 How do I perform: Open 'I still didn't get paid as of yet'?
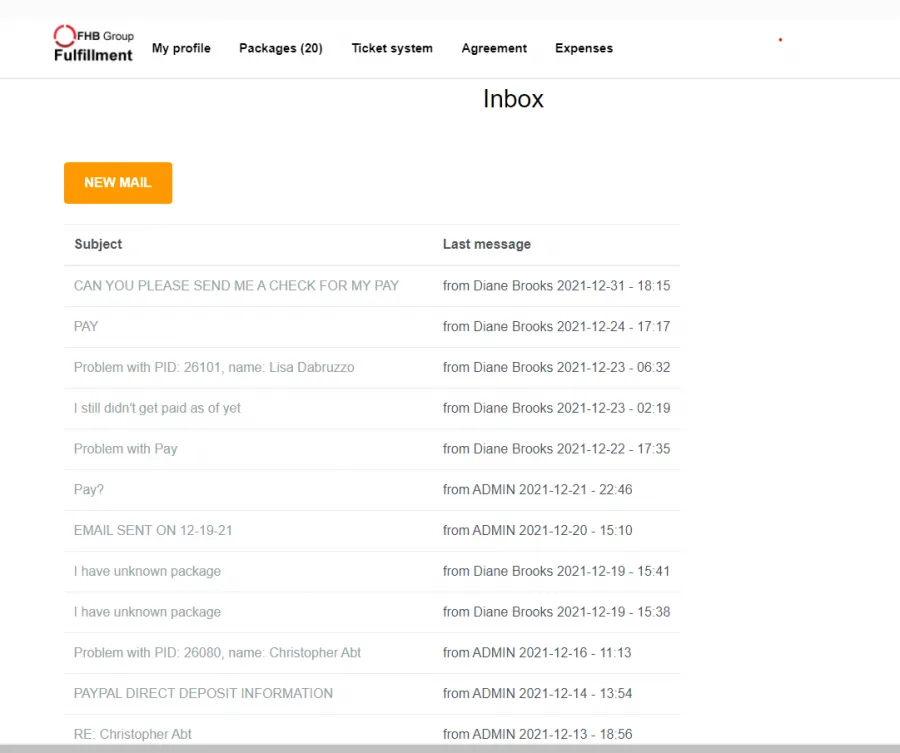pos(157,408)
